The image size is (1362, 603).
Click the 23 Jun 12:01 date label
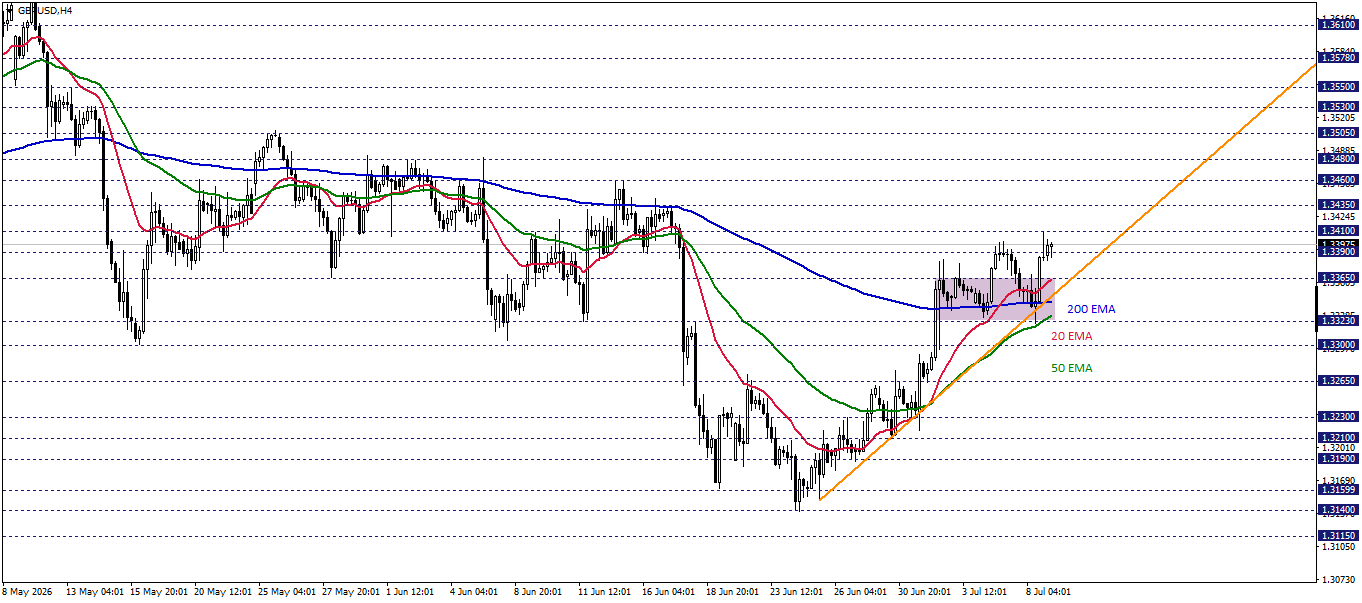(x=799, y=592)
